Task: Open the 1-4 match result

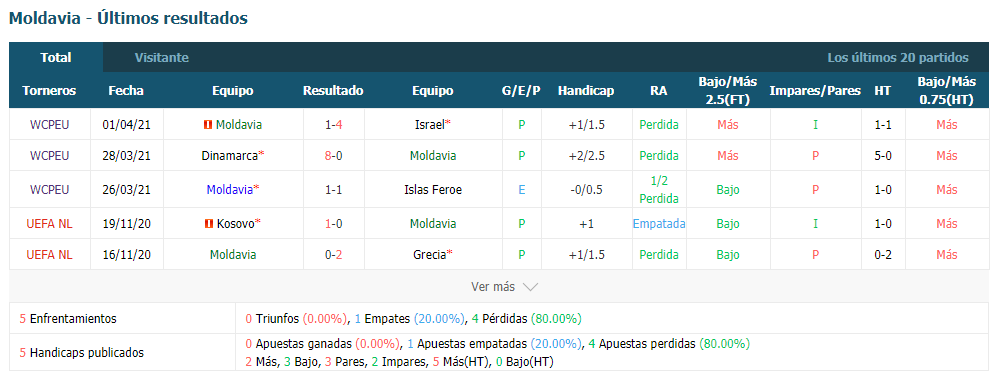Action: [333, 125]
